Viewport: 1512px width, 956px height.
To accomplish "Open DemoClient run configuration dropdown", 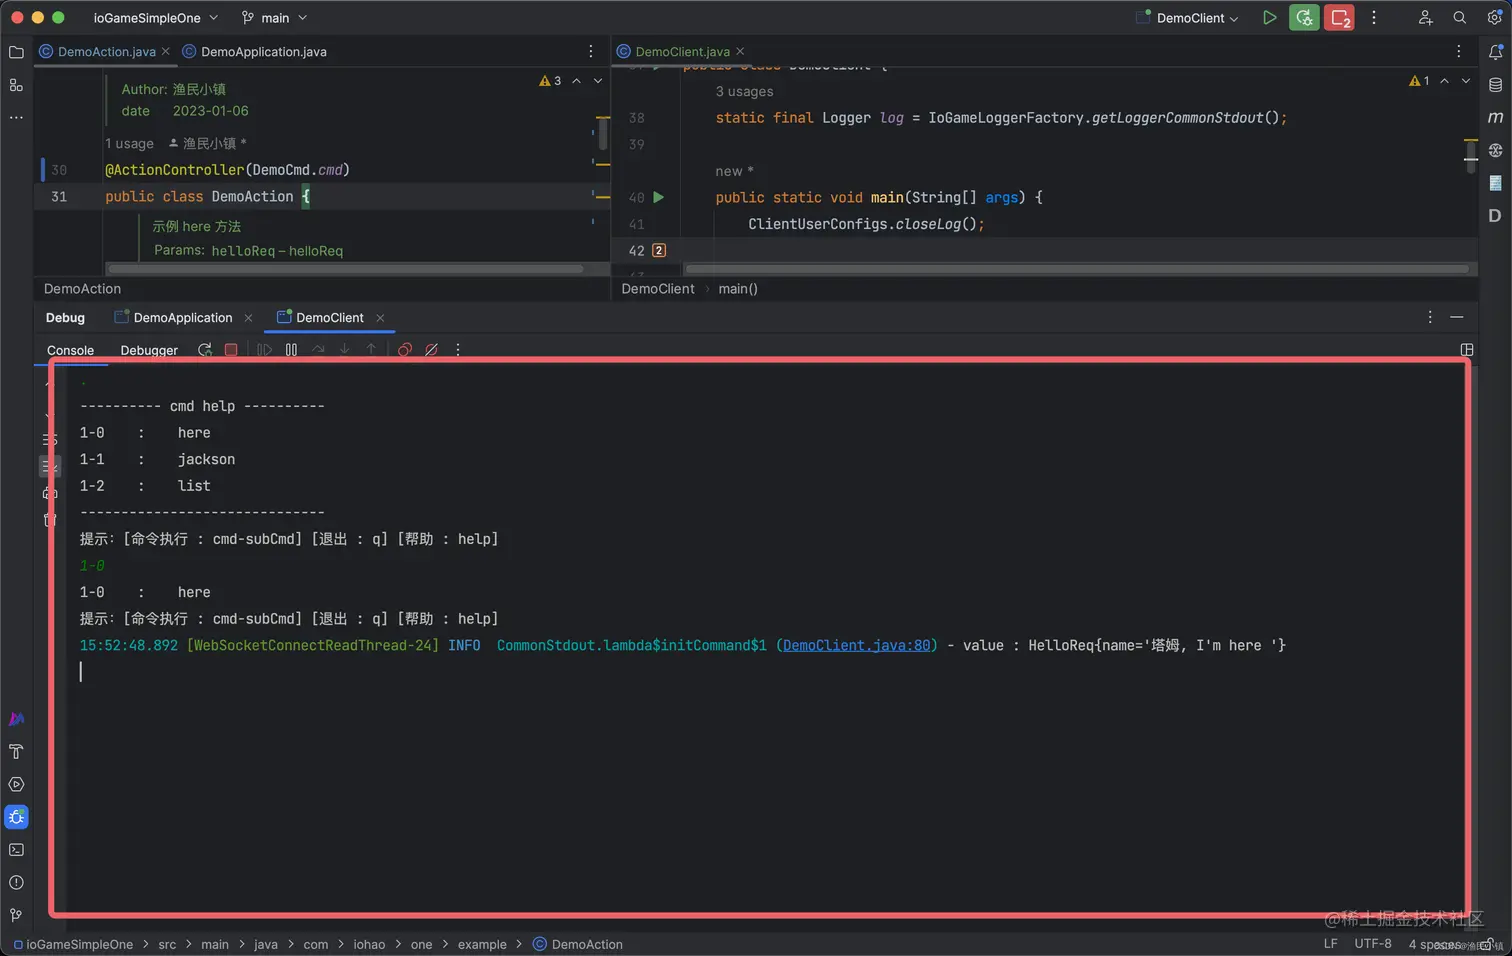I will pos(1187,18).
